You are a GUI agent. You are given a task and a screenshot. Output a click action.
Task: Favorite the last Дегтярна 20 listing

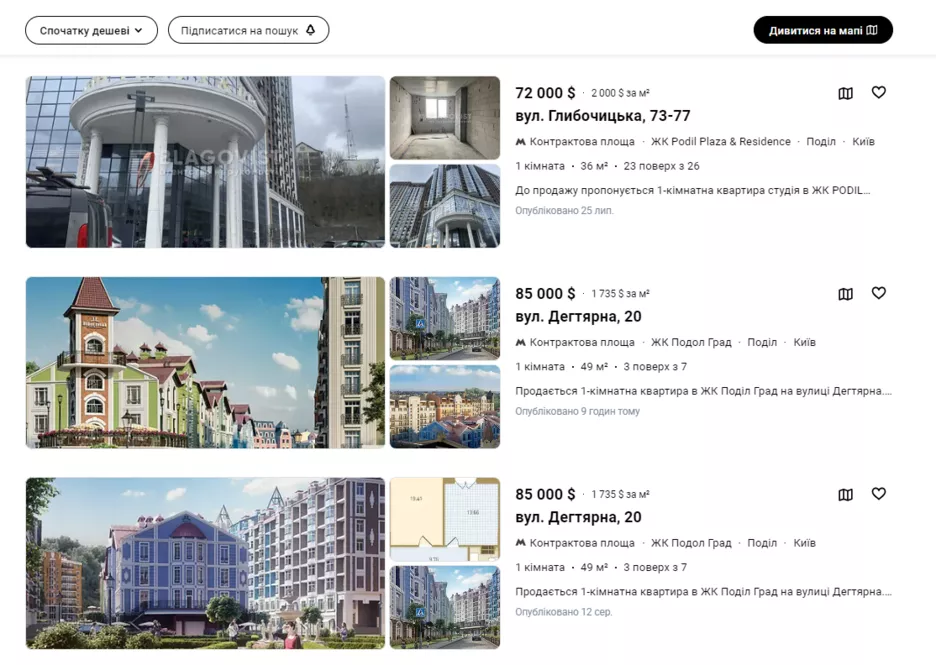878,494
